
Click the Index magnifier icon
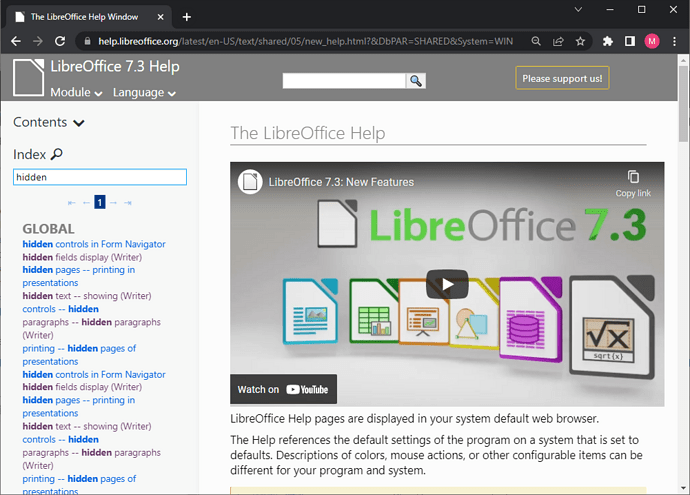[x=57, y=154]
